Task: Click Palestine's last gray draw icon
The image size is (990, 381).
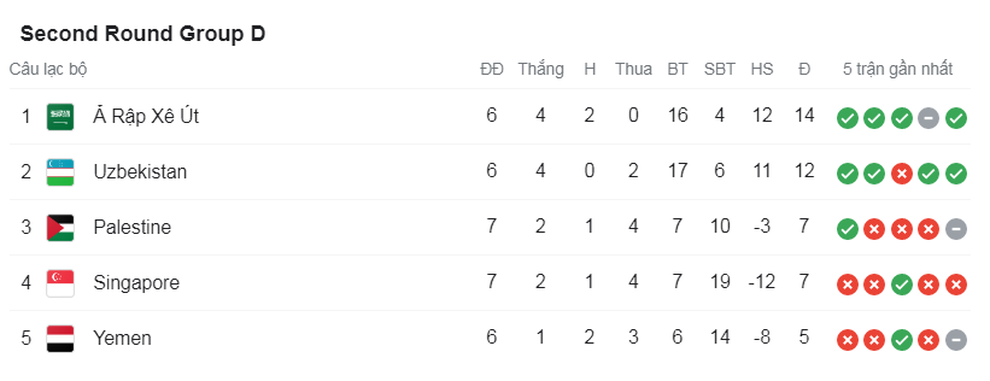Action: (x=956, y=229)
